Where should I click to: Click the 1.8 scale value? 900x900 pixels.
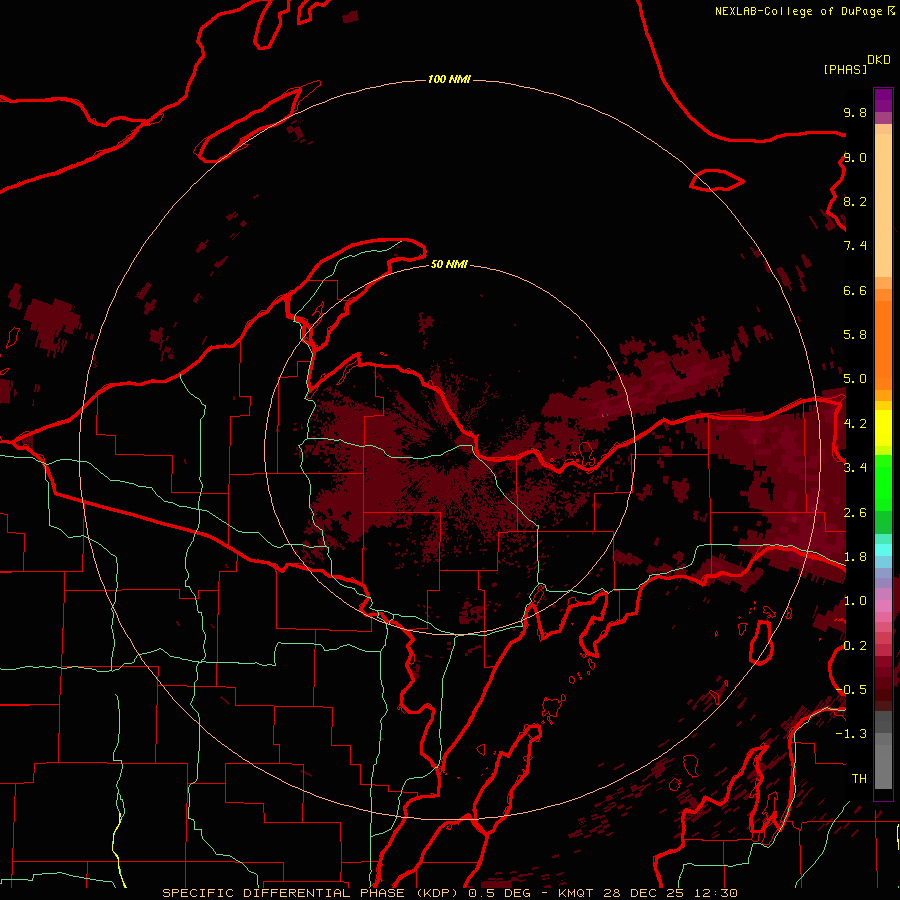(x=855, y=557)
